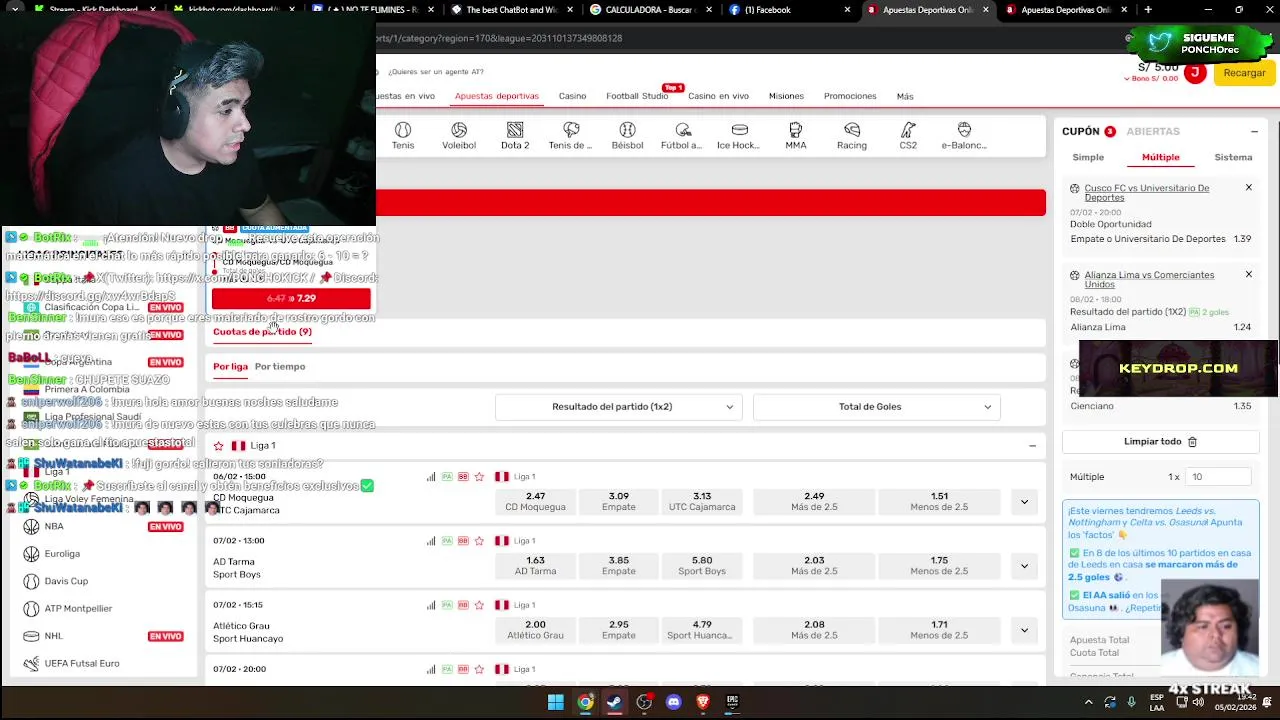1280x720 pixels.
Task: Open the Misiones menu item
Action: 786,96
